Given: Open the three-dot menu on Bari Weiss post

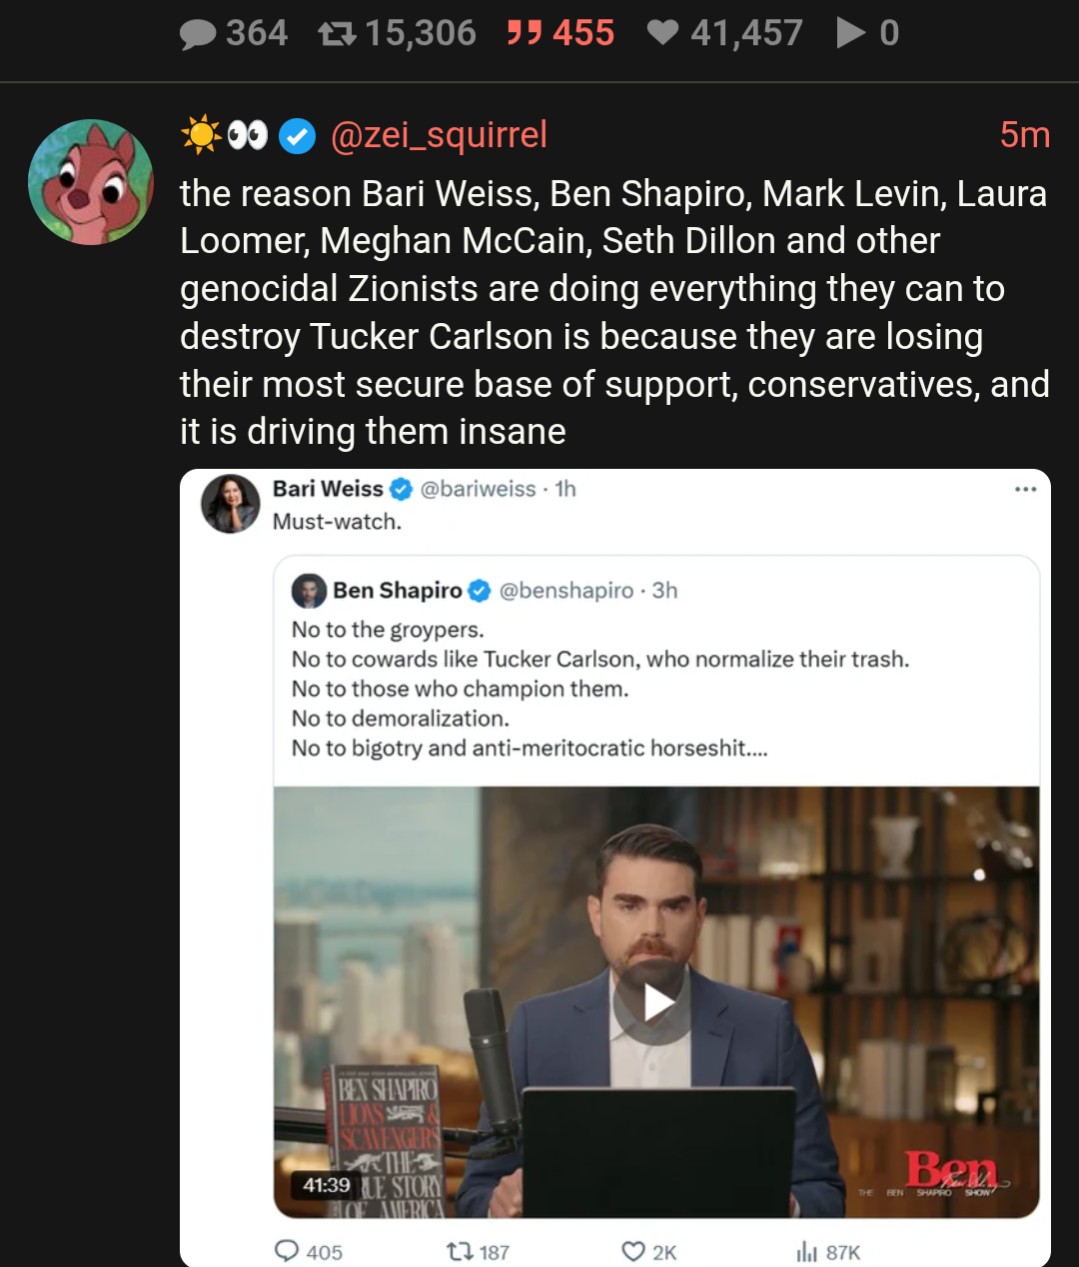Looking at the screenshot, I should [1025, 489].
